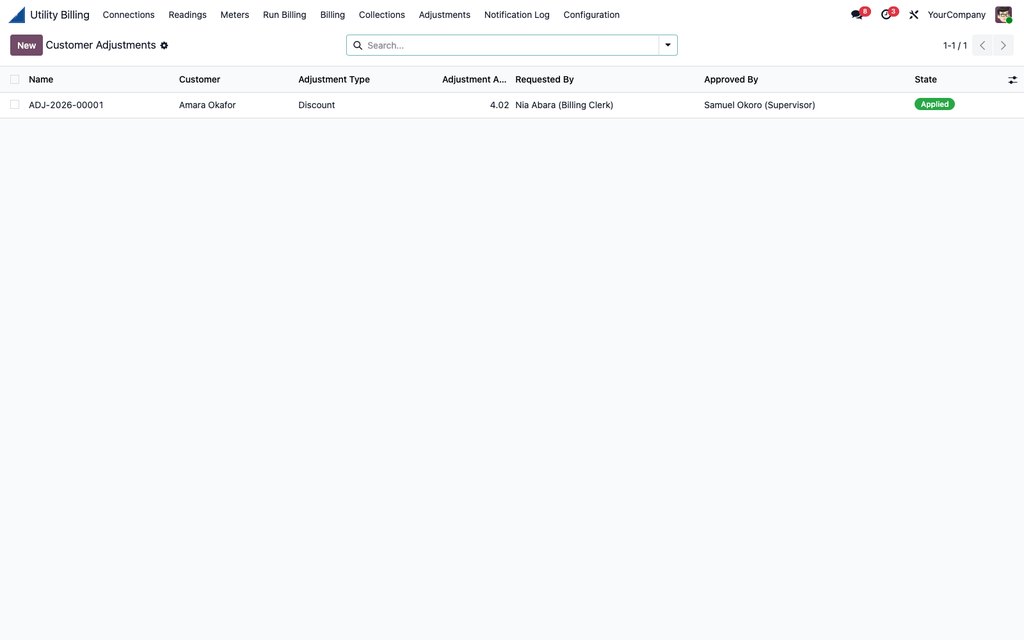The height and width of the screenshot is (640, 1024).
Task: Sort by the Customer column header
Action: 200,80
